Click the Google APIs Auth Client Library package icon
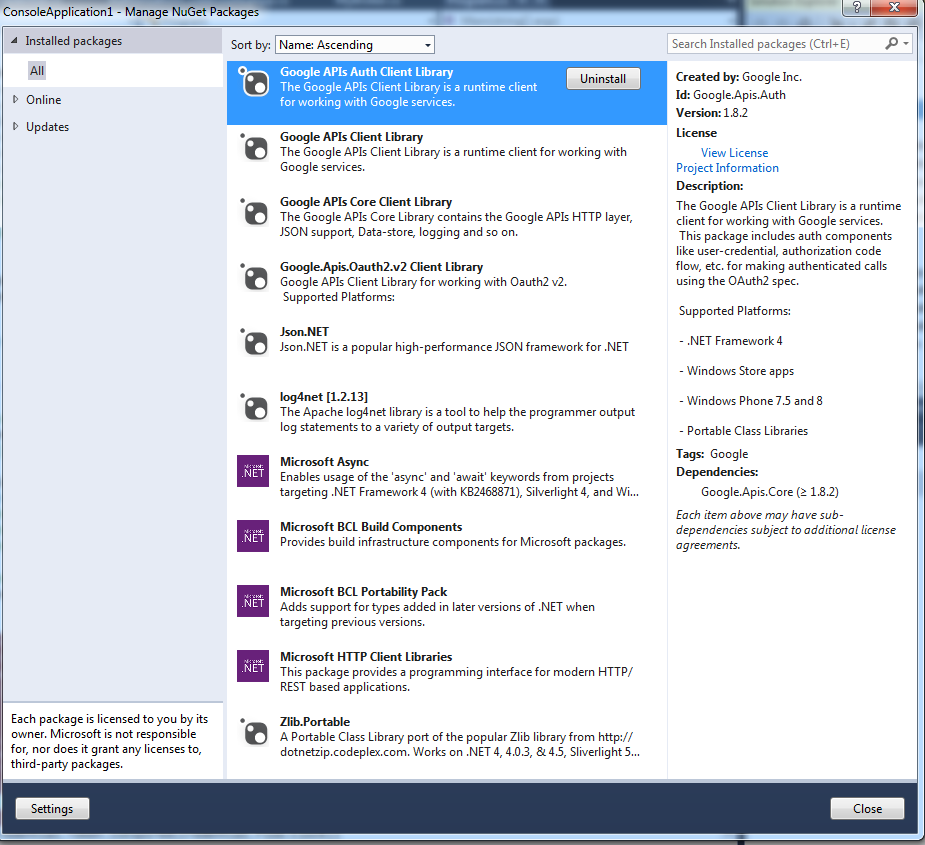 [254, 81]
